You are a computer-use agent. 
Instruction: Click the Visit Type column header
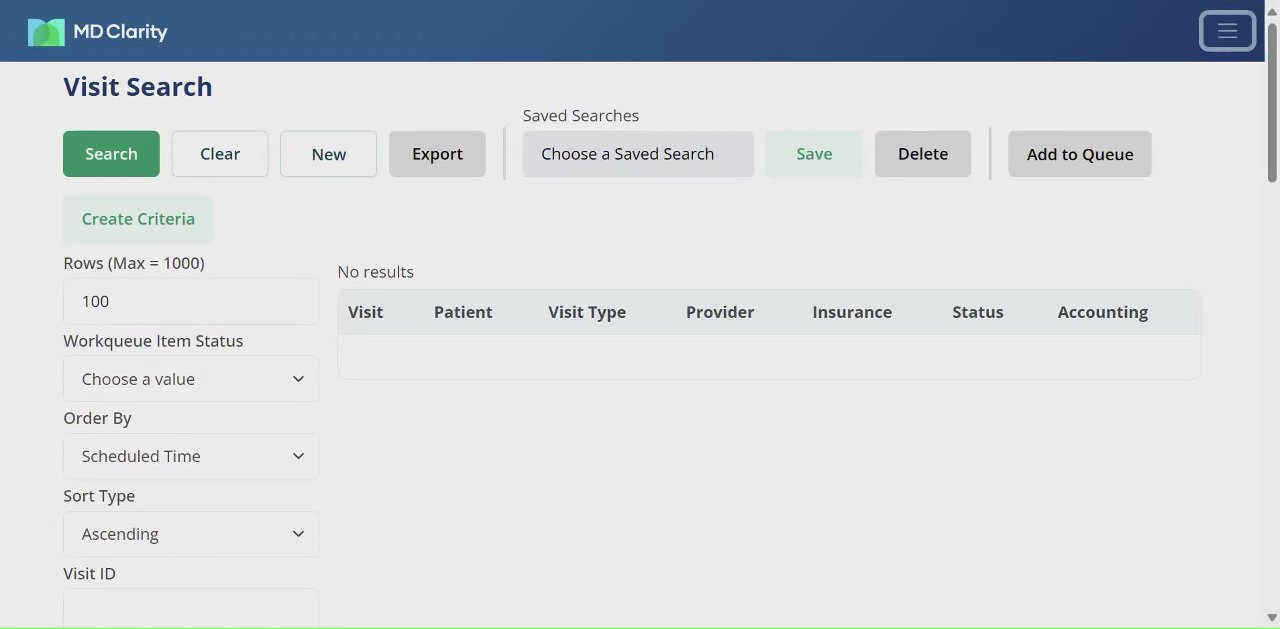[587, 312]
